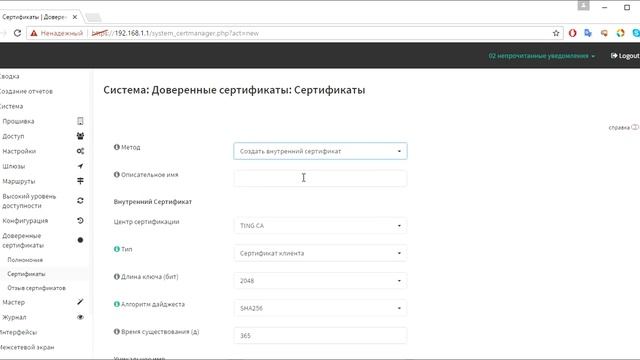Click the insecure connection warning icon
The height and width of the screenshot is (360, 640).
34,33
